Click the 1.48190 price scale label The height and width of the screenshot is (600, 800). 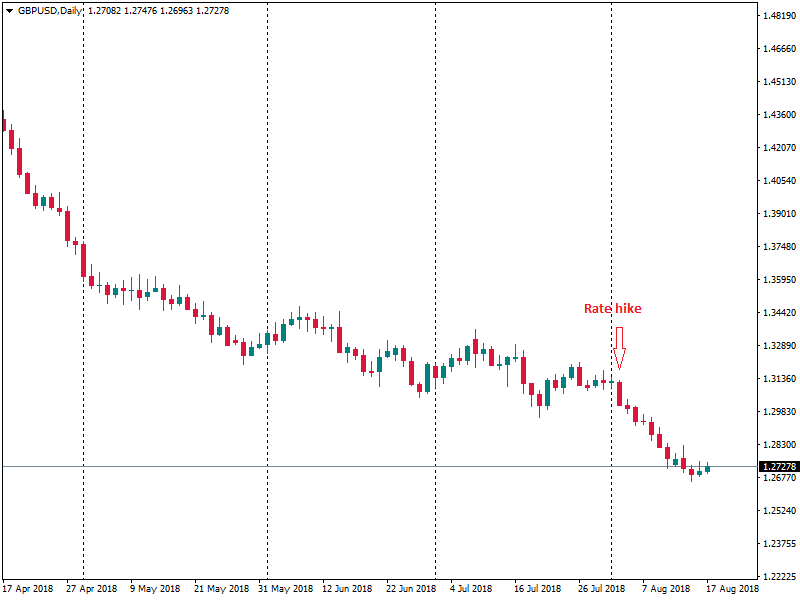tap(777, 17)
